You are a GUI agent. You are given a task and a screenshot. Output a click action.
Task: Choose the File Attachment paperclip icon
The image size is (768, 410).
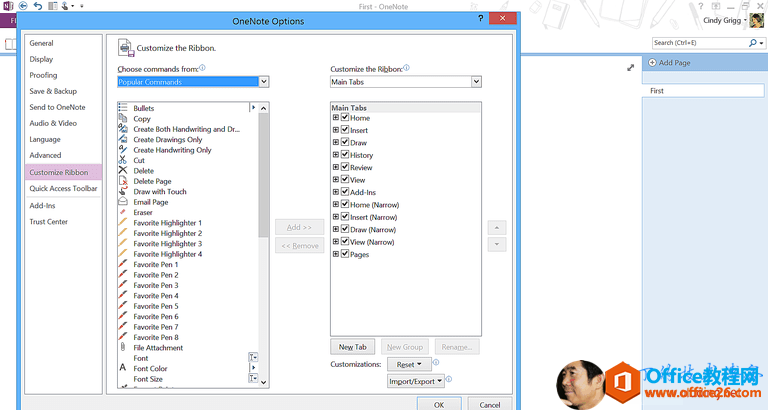[123, 348]
